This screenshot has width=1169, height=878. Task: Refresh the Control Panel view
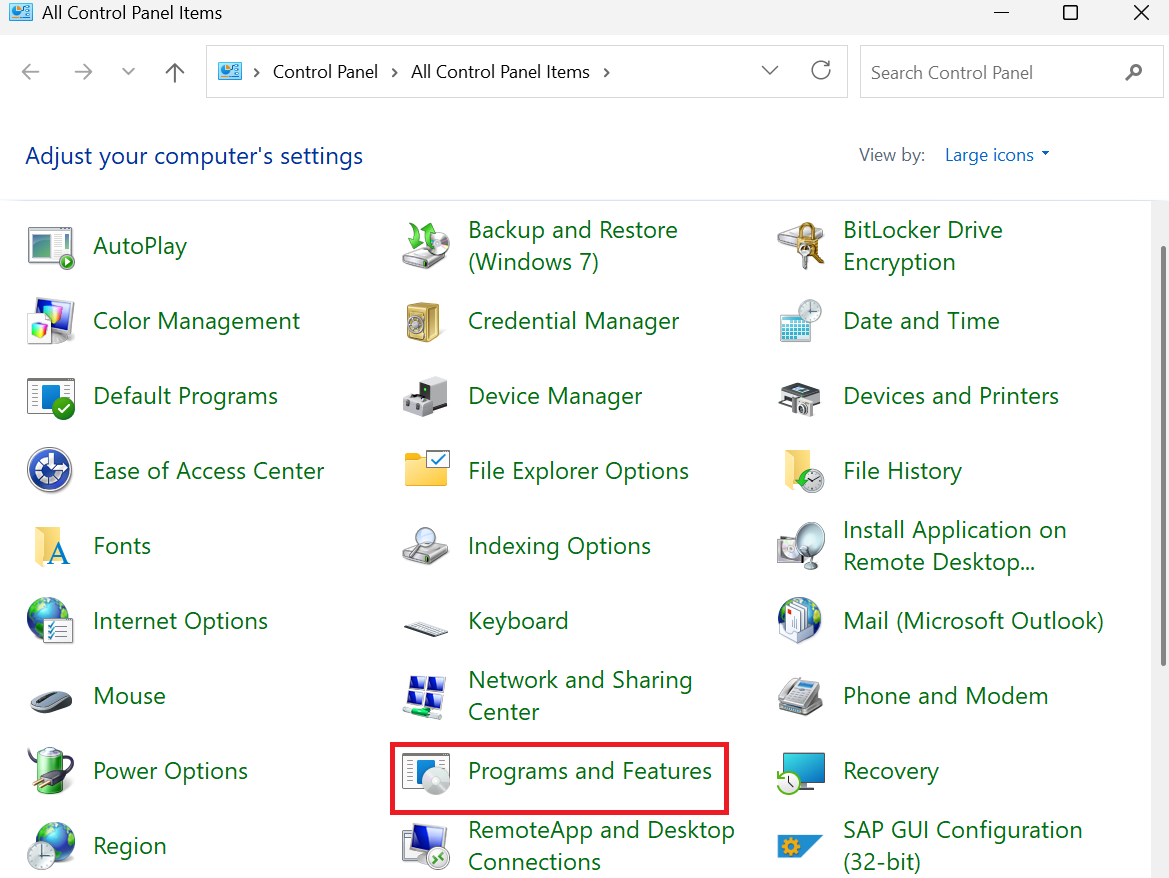tap(821, 71)
